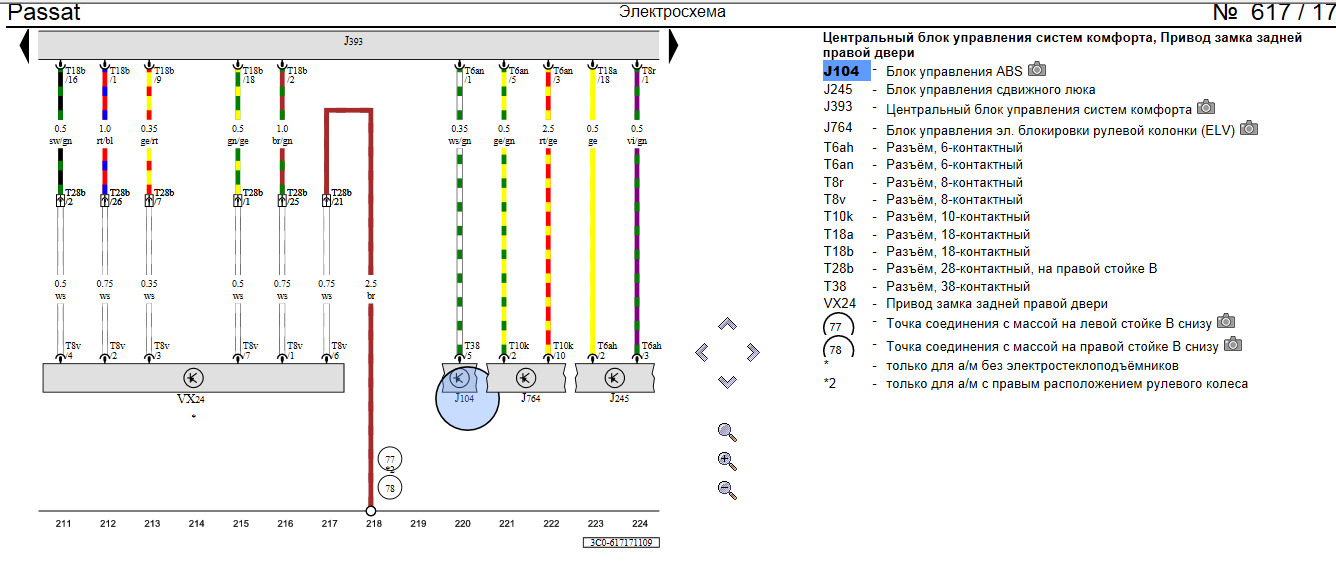Click the zoom out magnifier

(x=727, y=490)
